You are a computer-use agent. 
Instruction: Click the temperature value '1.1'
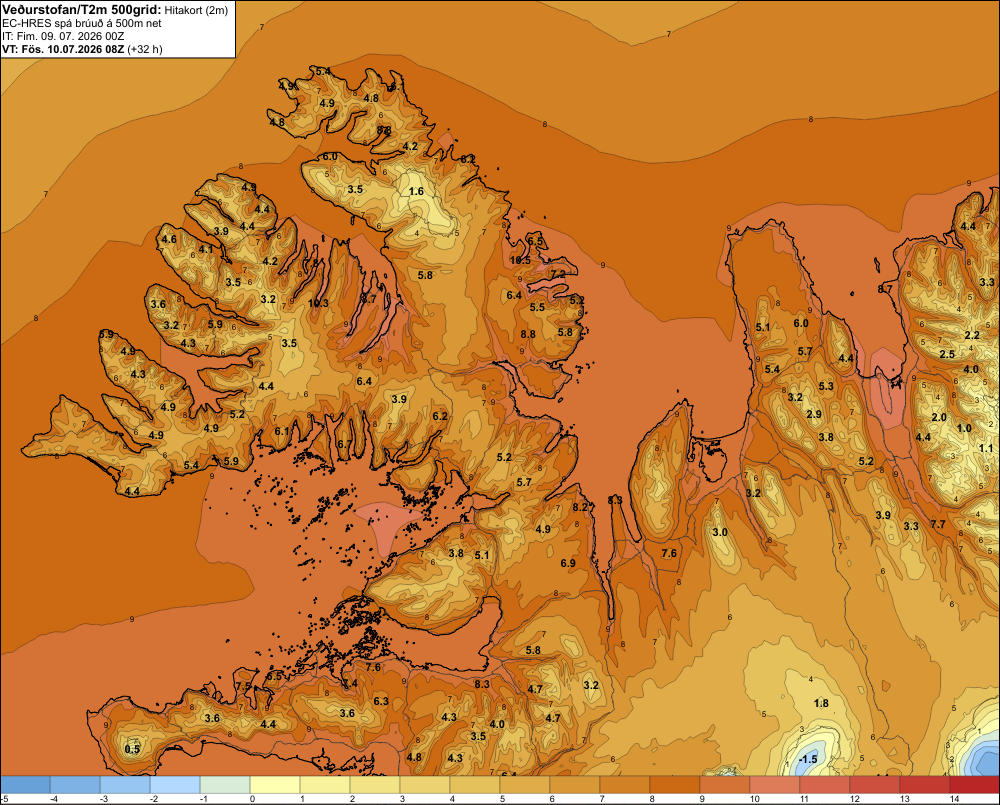tap(986, 448)
